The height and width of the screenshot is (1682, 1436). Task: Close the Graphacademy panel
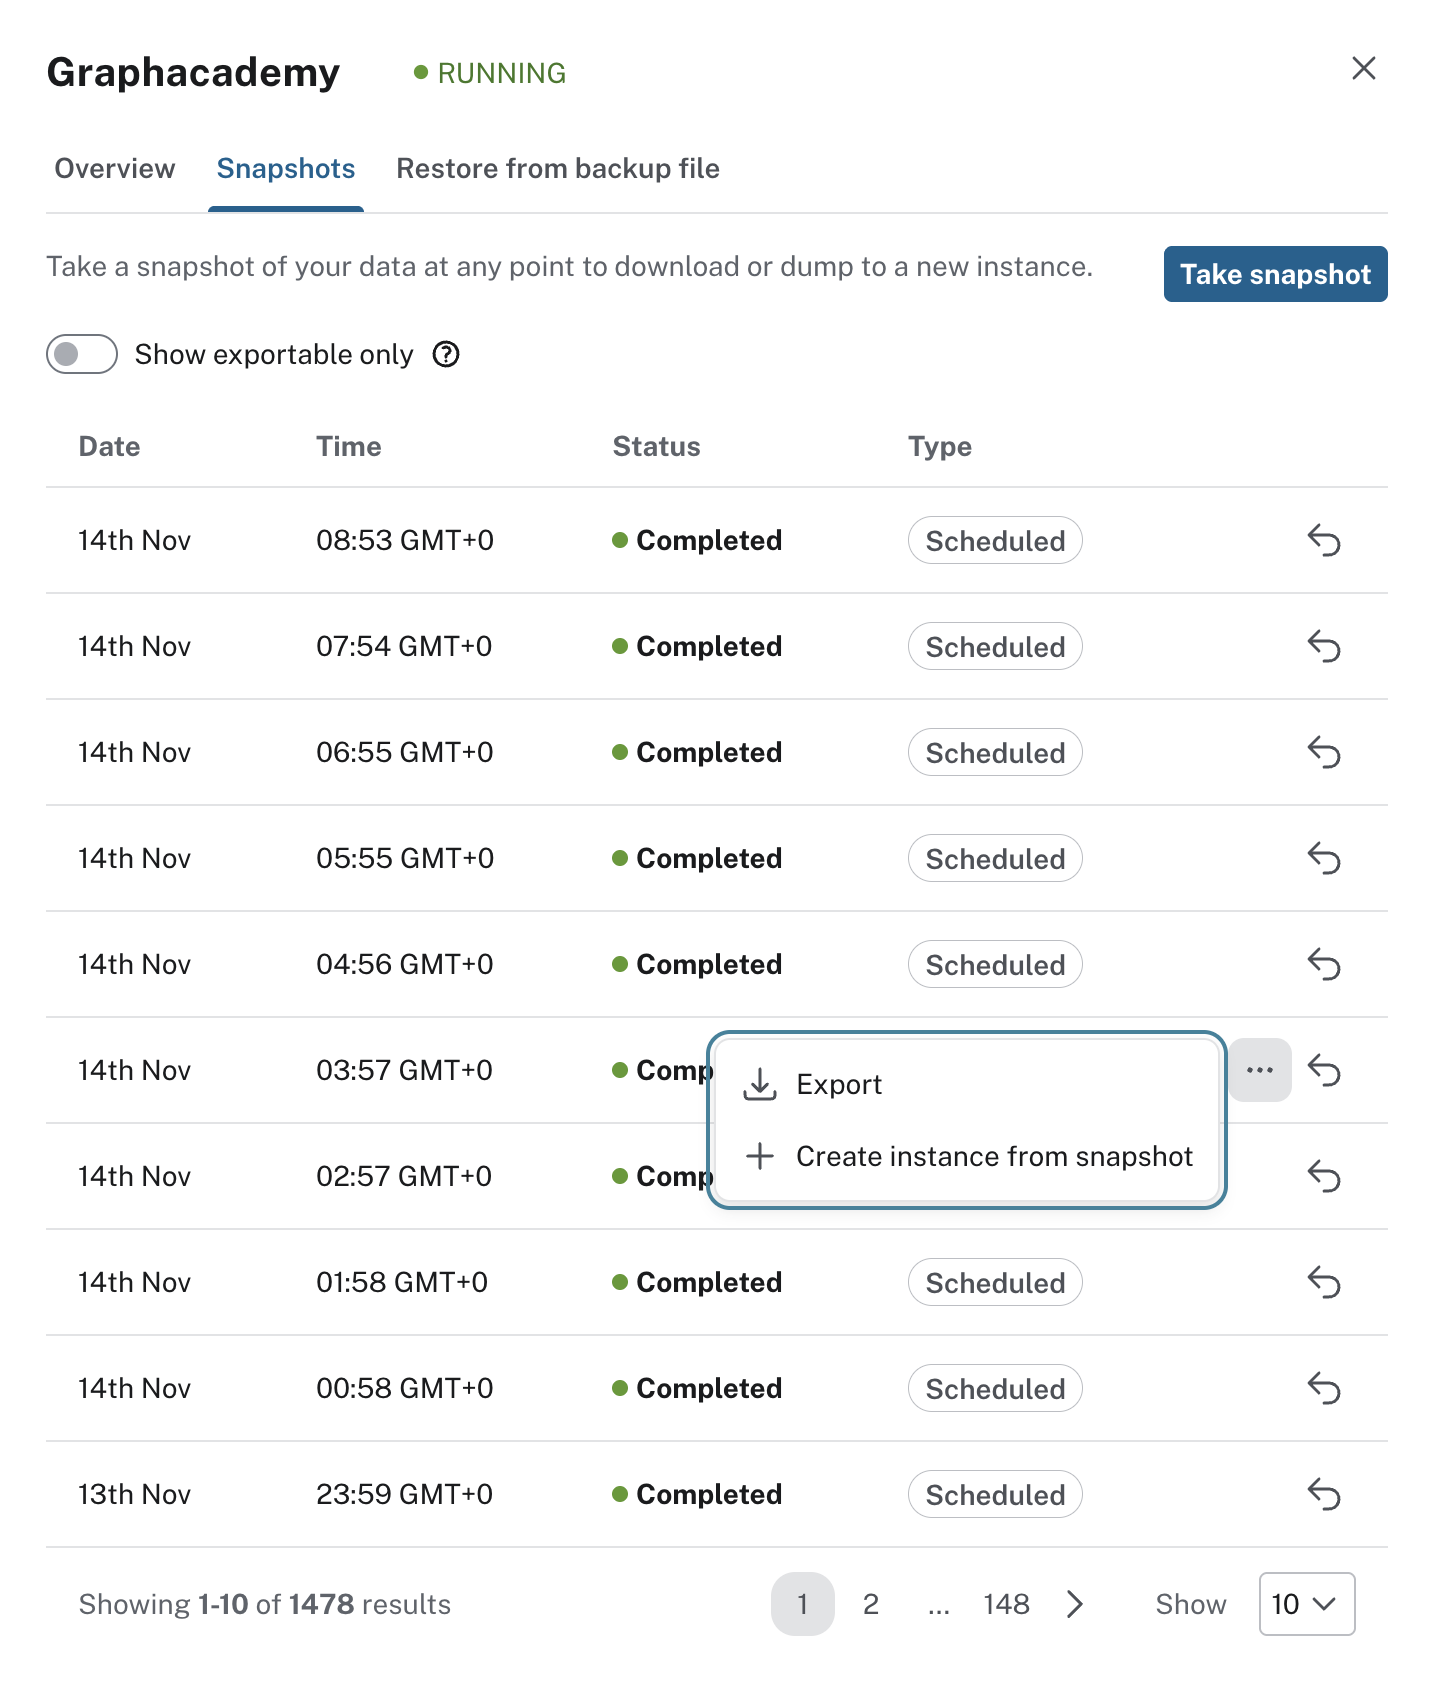point(1363,69)
